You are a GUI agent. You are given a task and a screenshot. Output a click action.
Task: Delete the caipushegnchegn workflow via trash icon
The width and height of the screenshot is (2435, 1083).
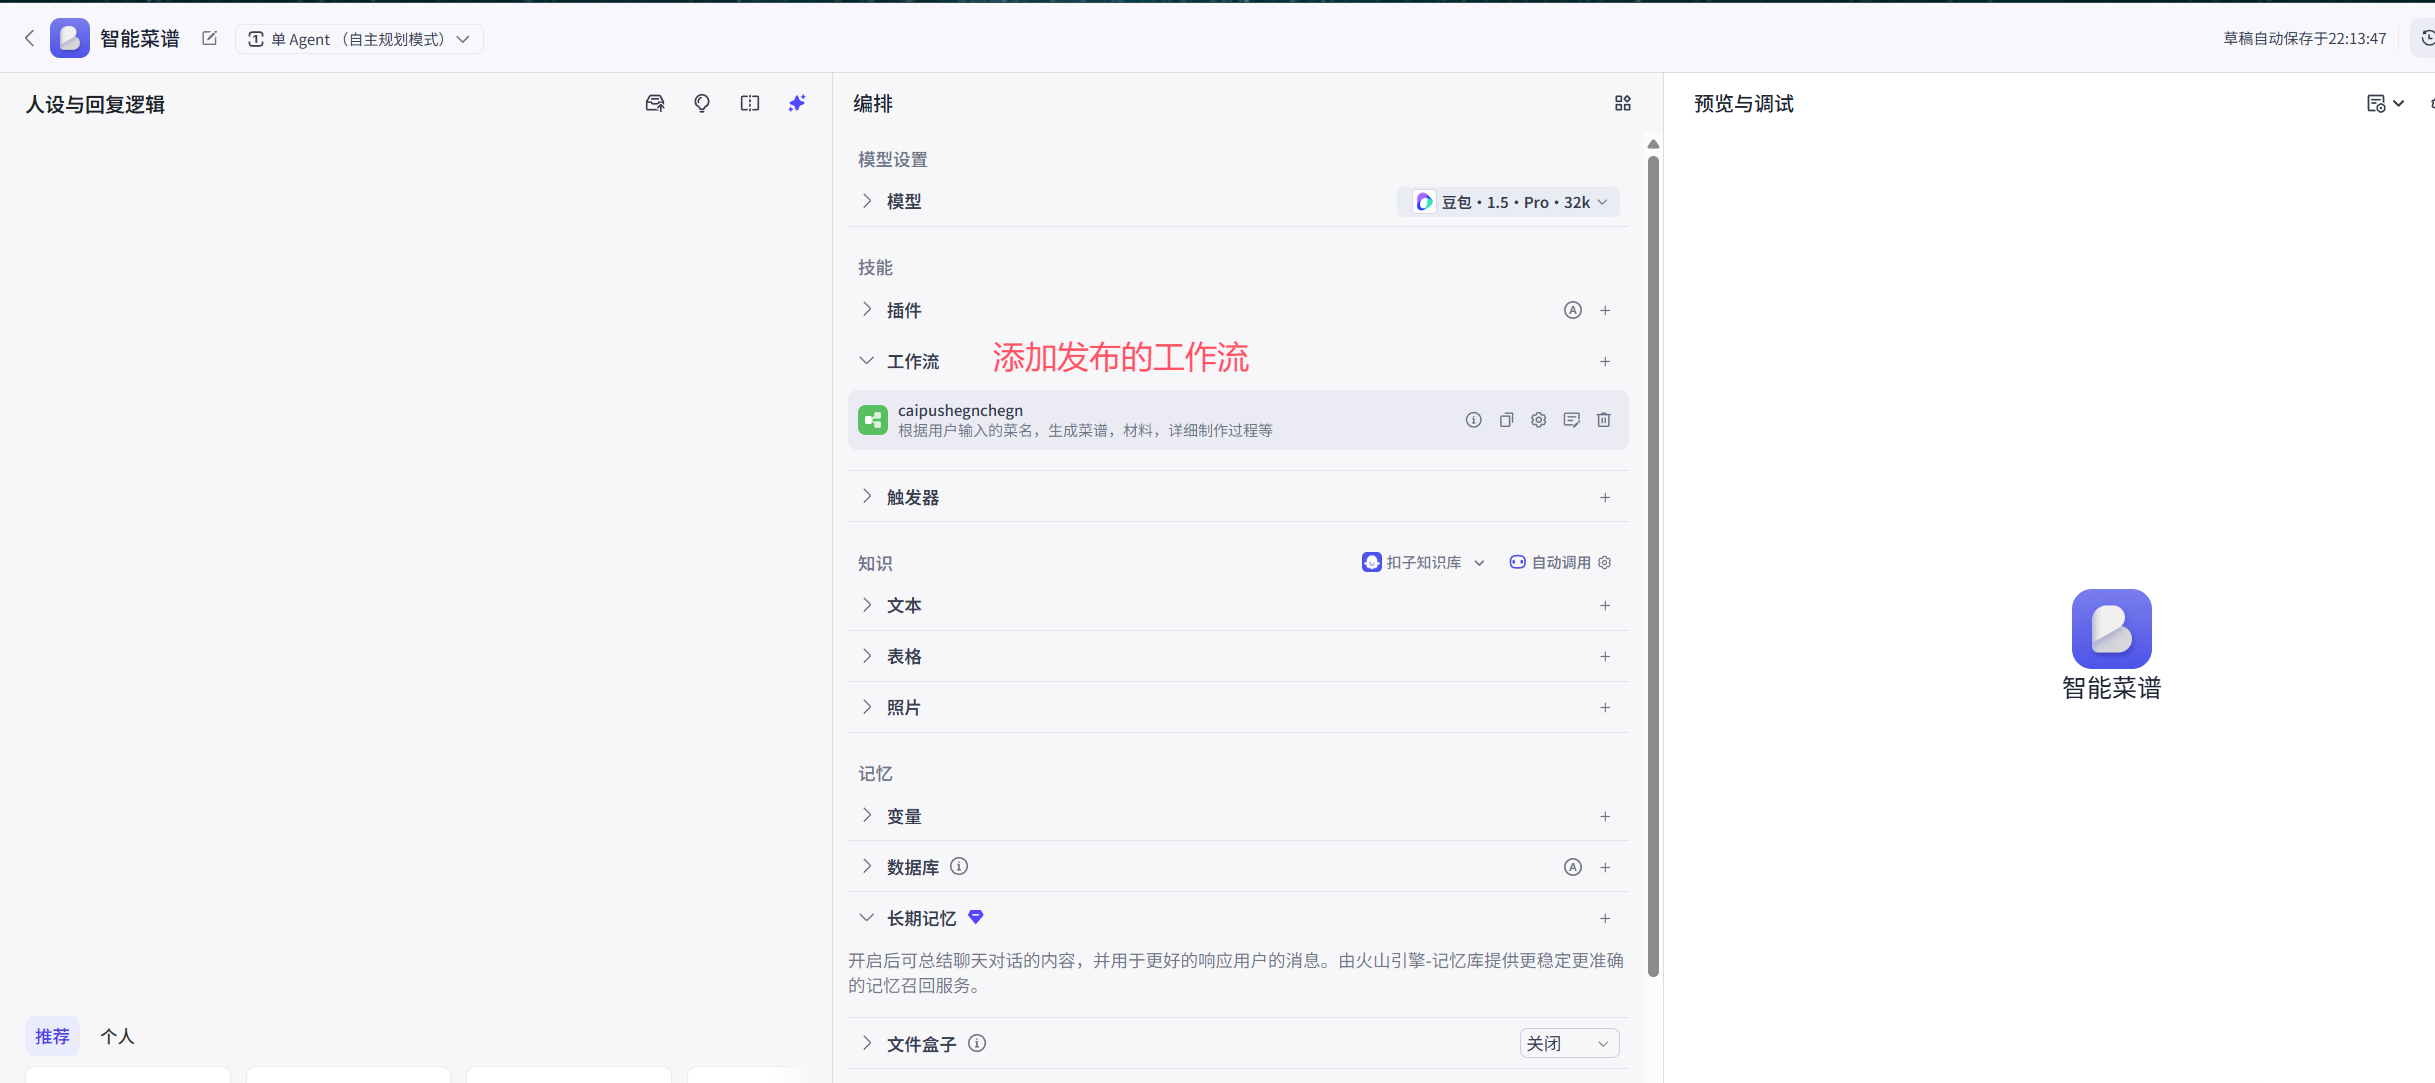tap(1603, 420)
